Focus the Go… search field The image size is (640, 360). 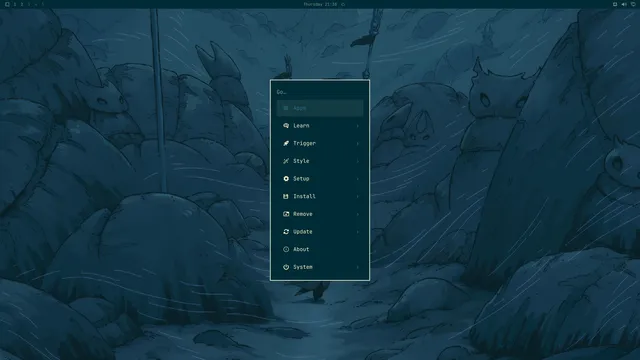point(320,92)
